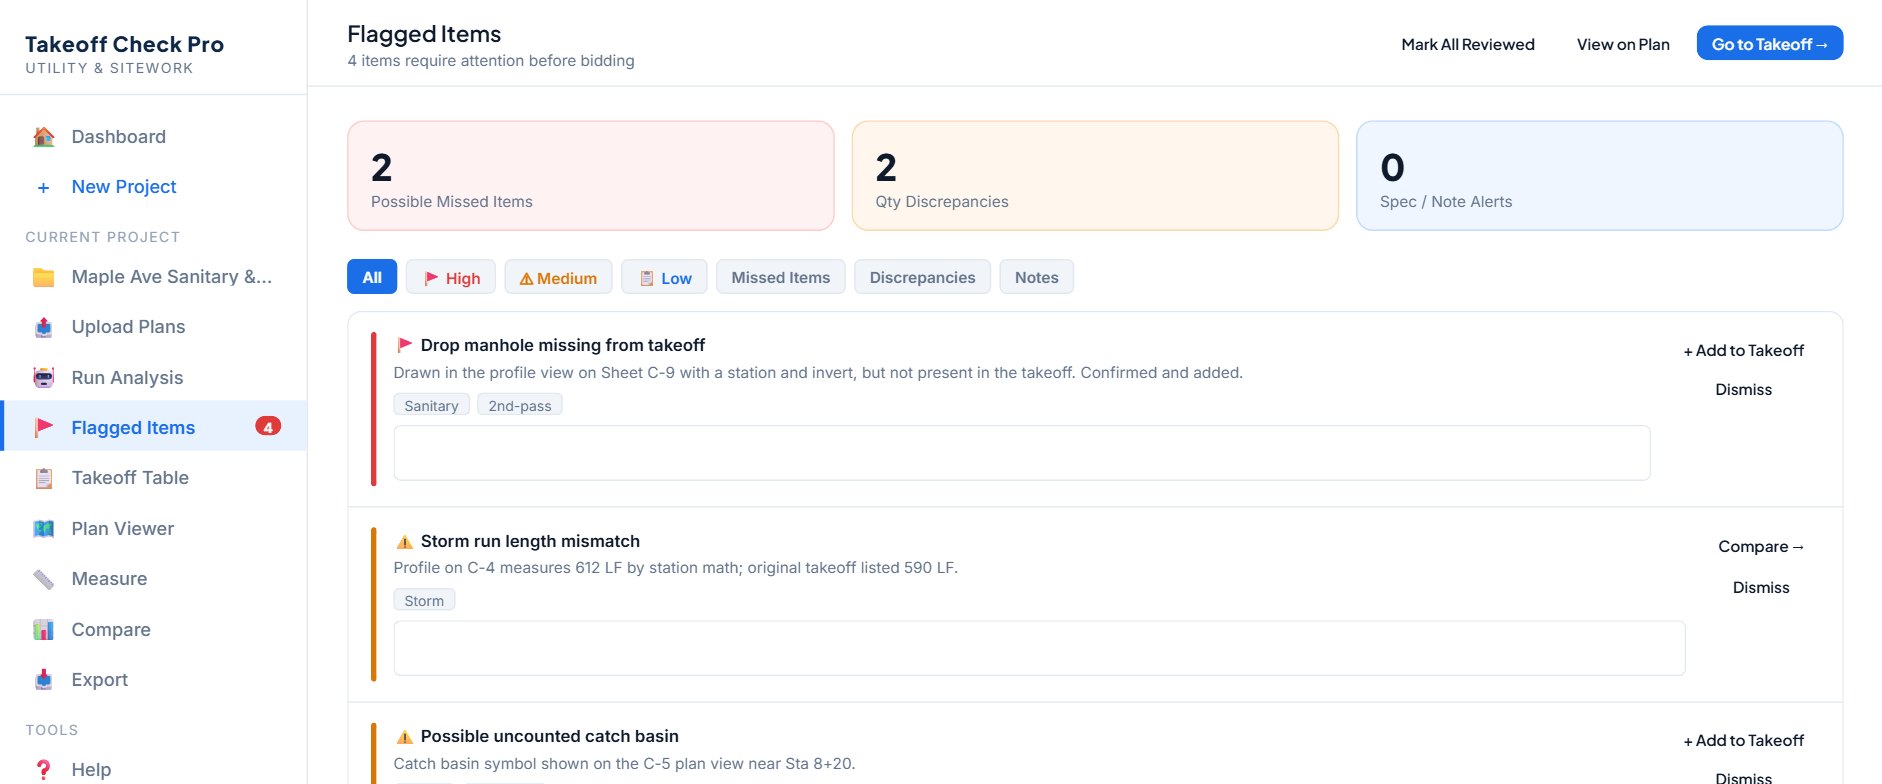Image resolution: width=1882 pixels, height=784 pixels.
Task: Open the Export page
Action: (x=154, y=680)
